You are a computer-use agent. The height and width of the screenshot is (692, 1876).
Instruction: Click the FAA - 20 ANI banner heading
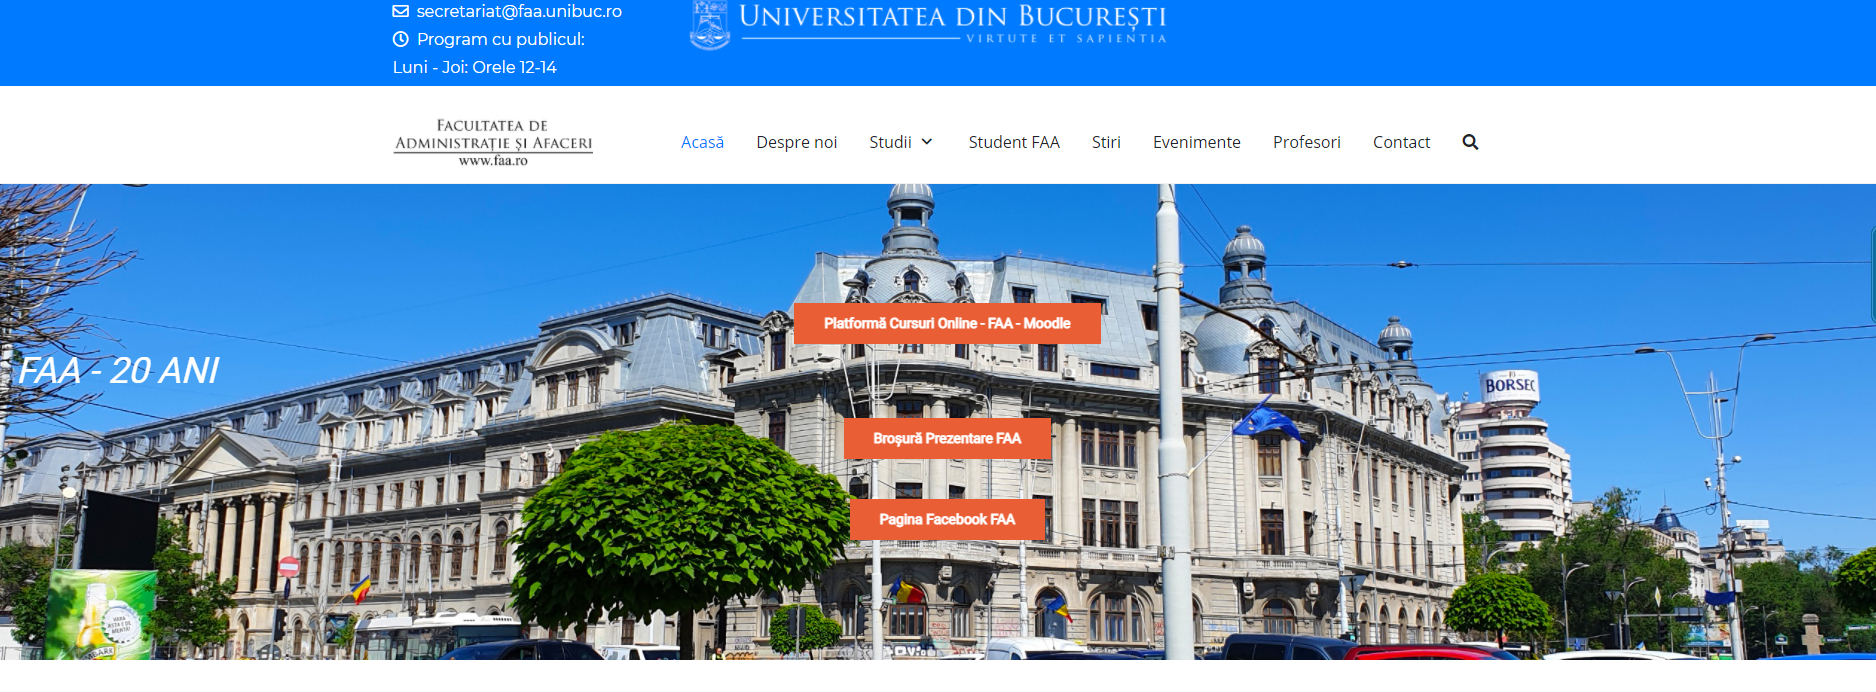pyautogui.click(x=119, y=371)
